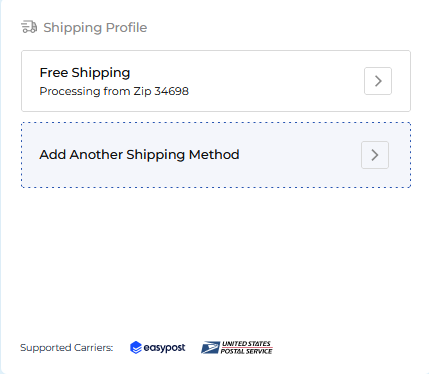Open Free Shipping details via its chevron
Image resolution: width=429 pixels, height=374 pixels.
pyautogui.click(x=378, y=81)
